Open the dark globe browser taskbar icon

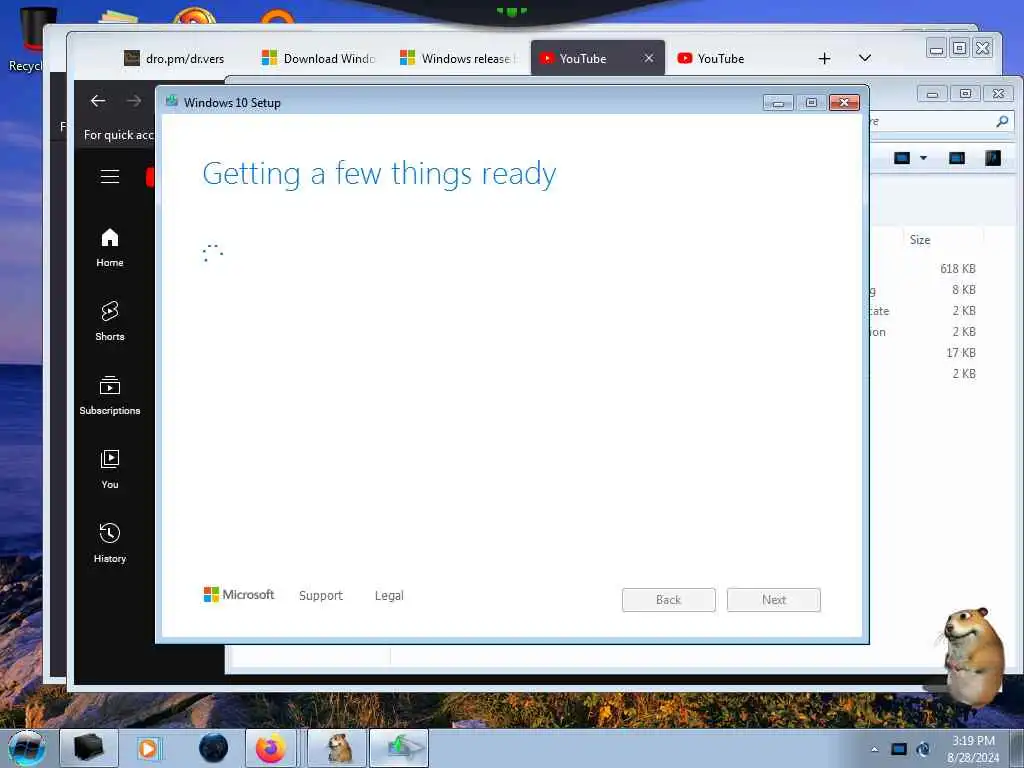tap(214, 748)
